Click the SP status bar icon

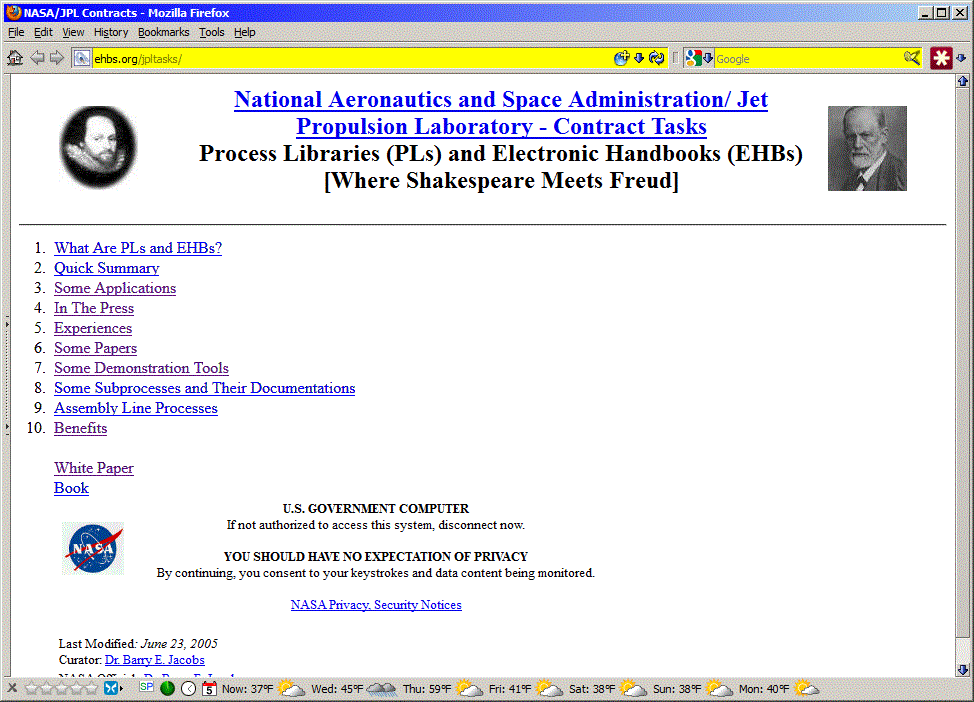(147, 686)
